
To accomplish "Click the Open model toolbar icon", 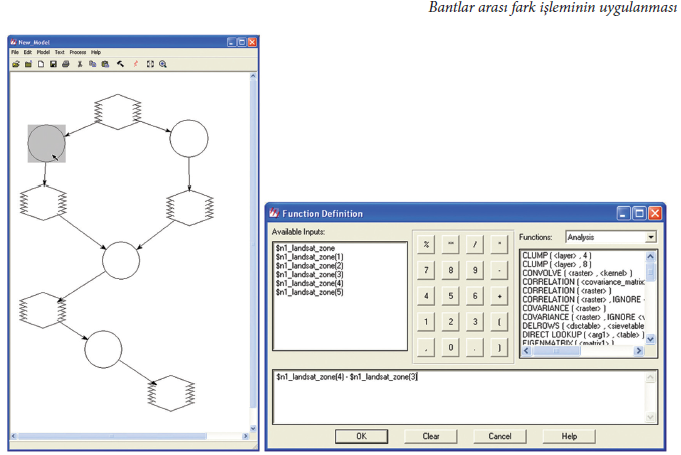I will click(x=16, y=64).
